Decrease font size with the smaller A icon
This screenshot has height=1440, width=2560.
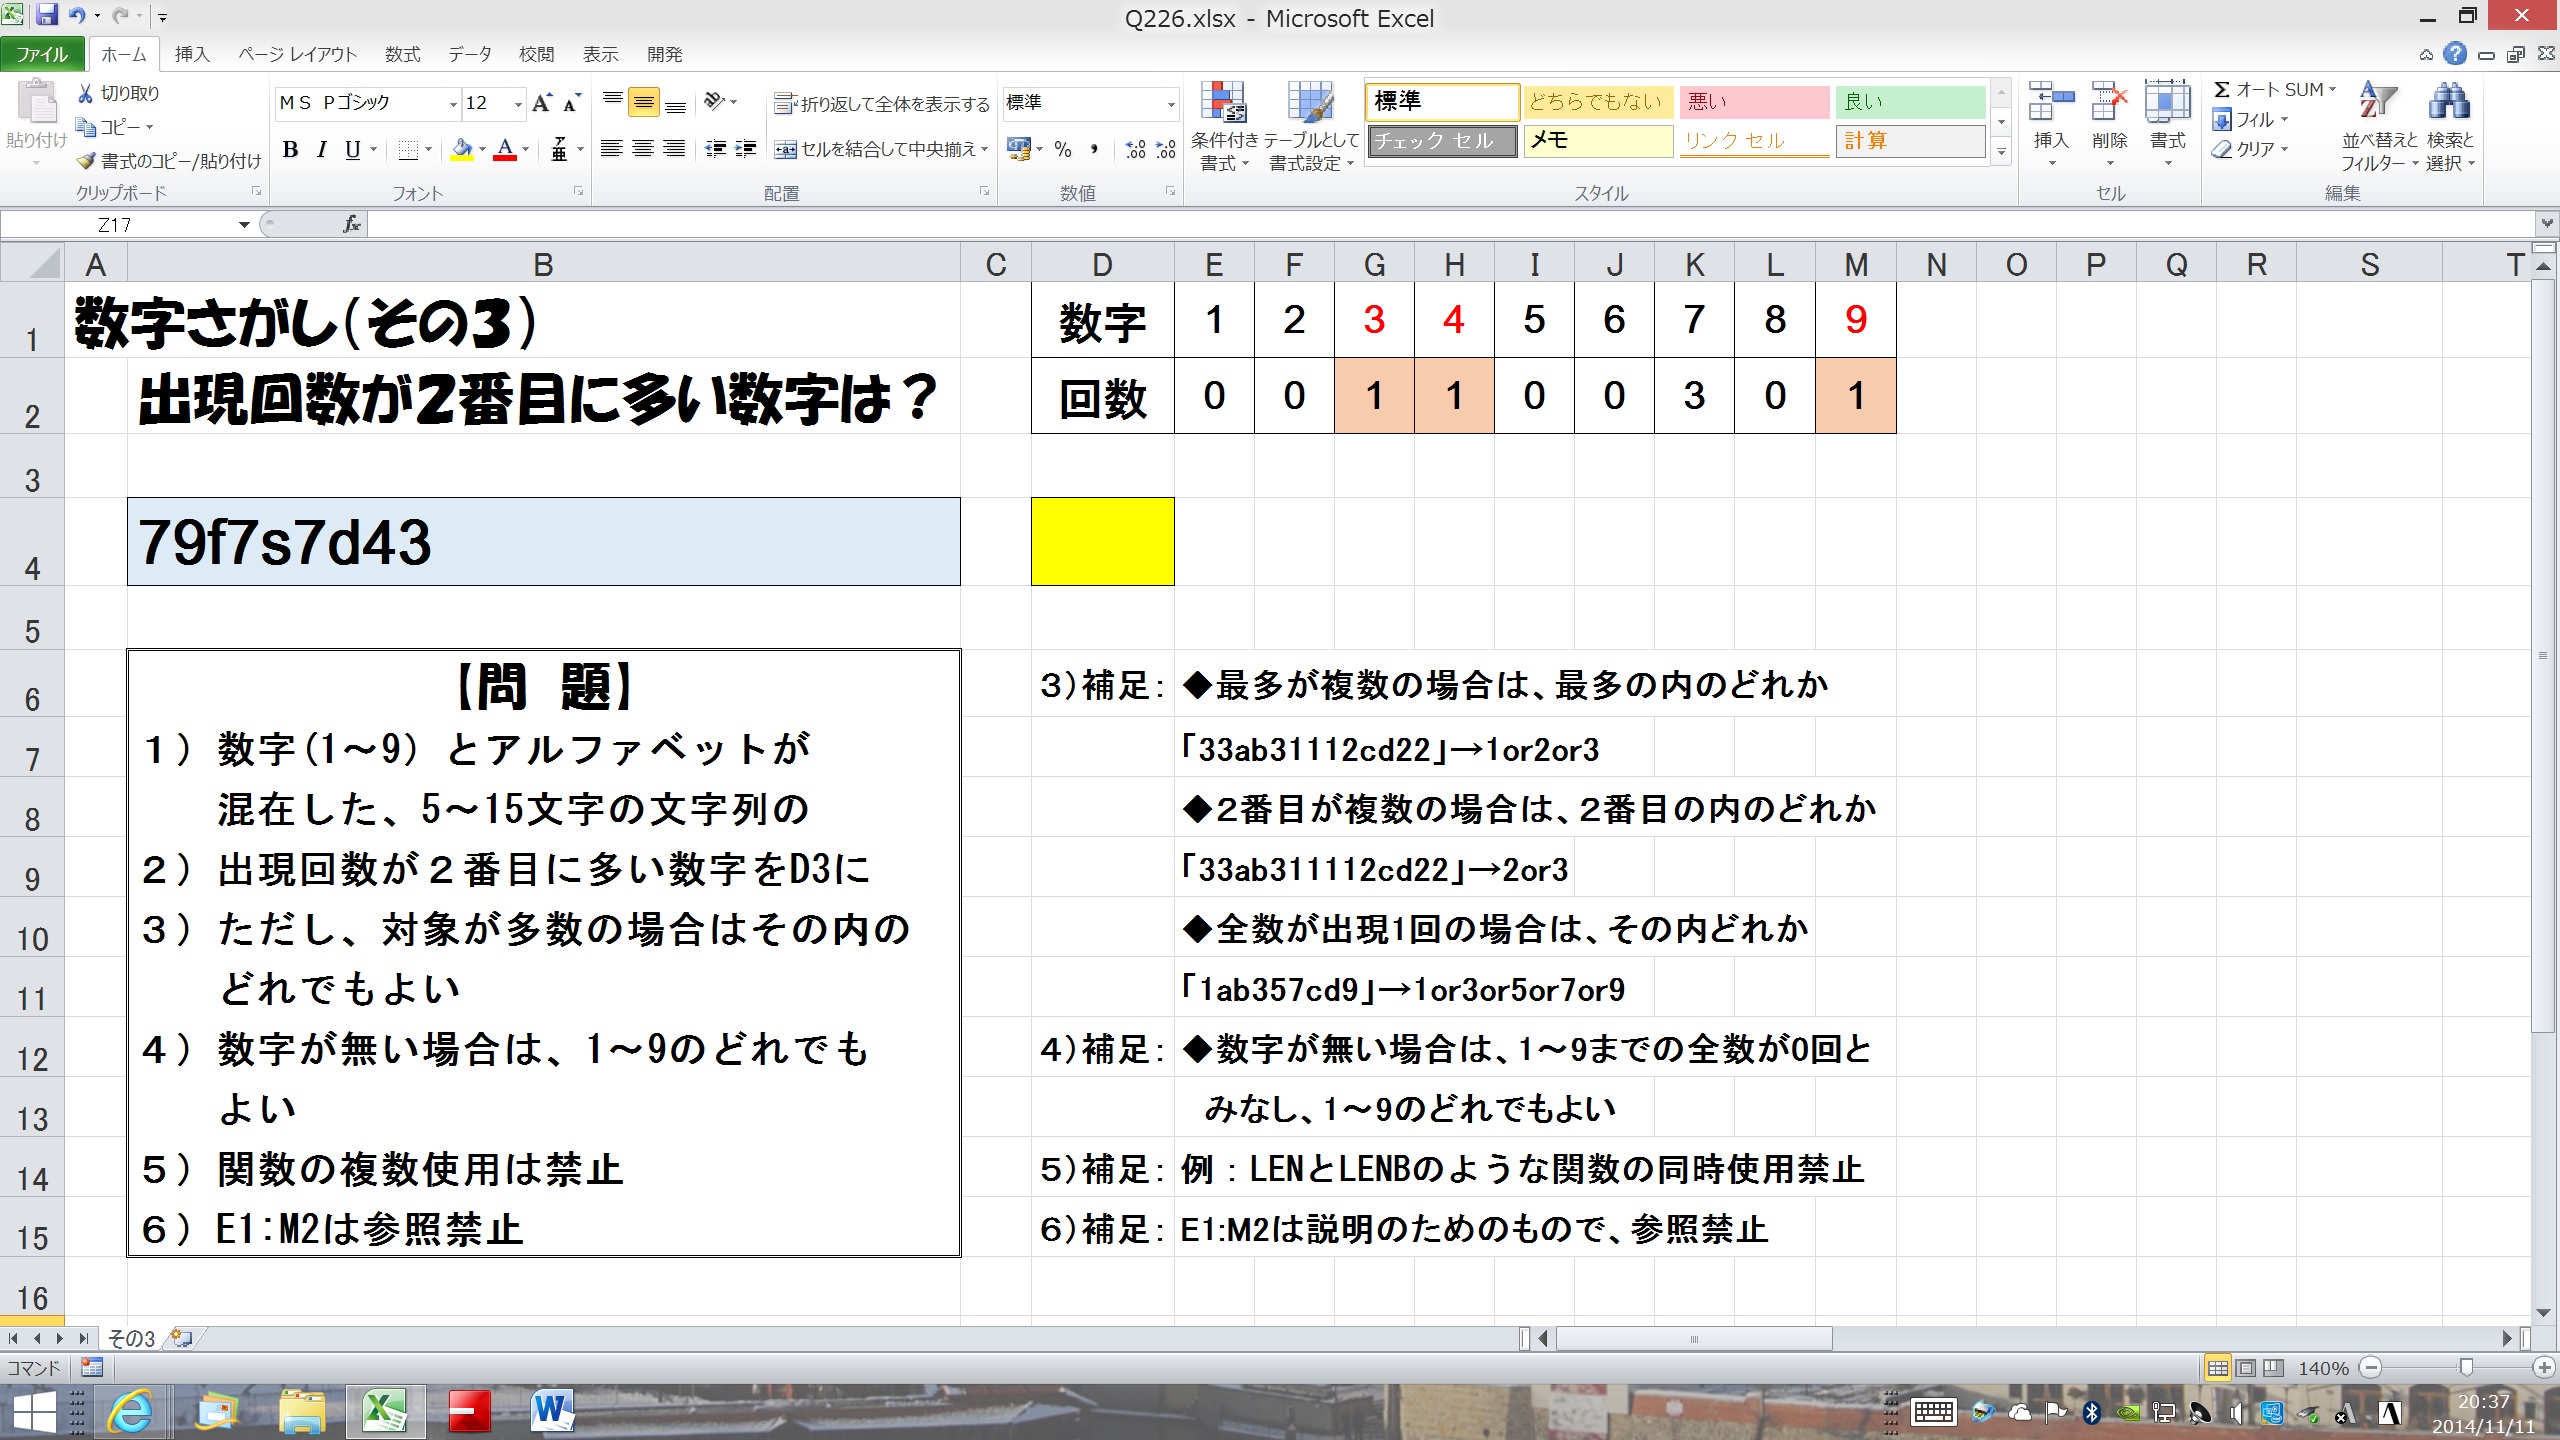(572, 102)
